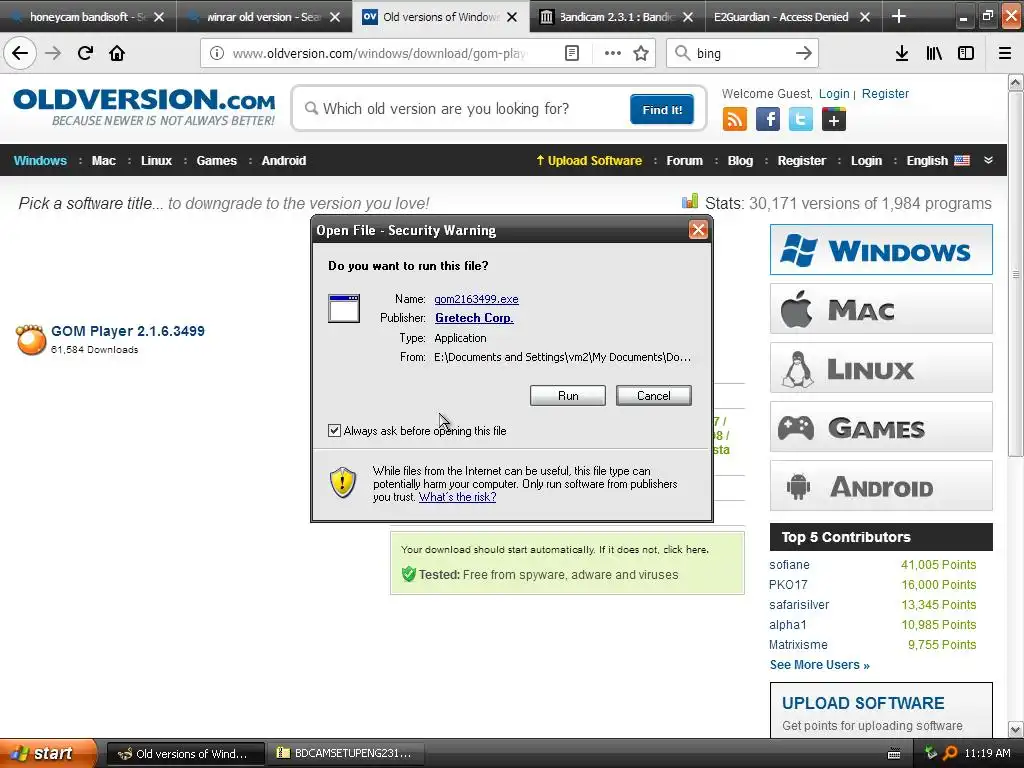Open the Start button on taskbar

[47, 753]
